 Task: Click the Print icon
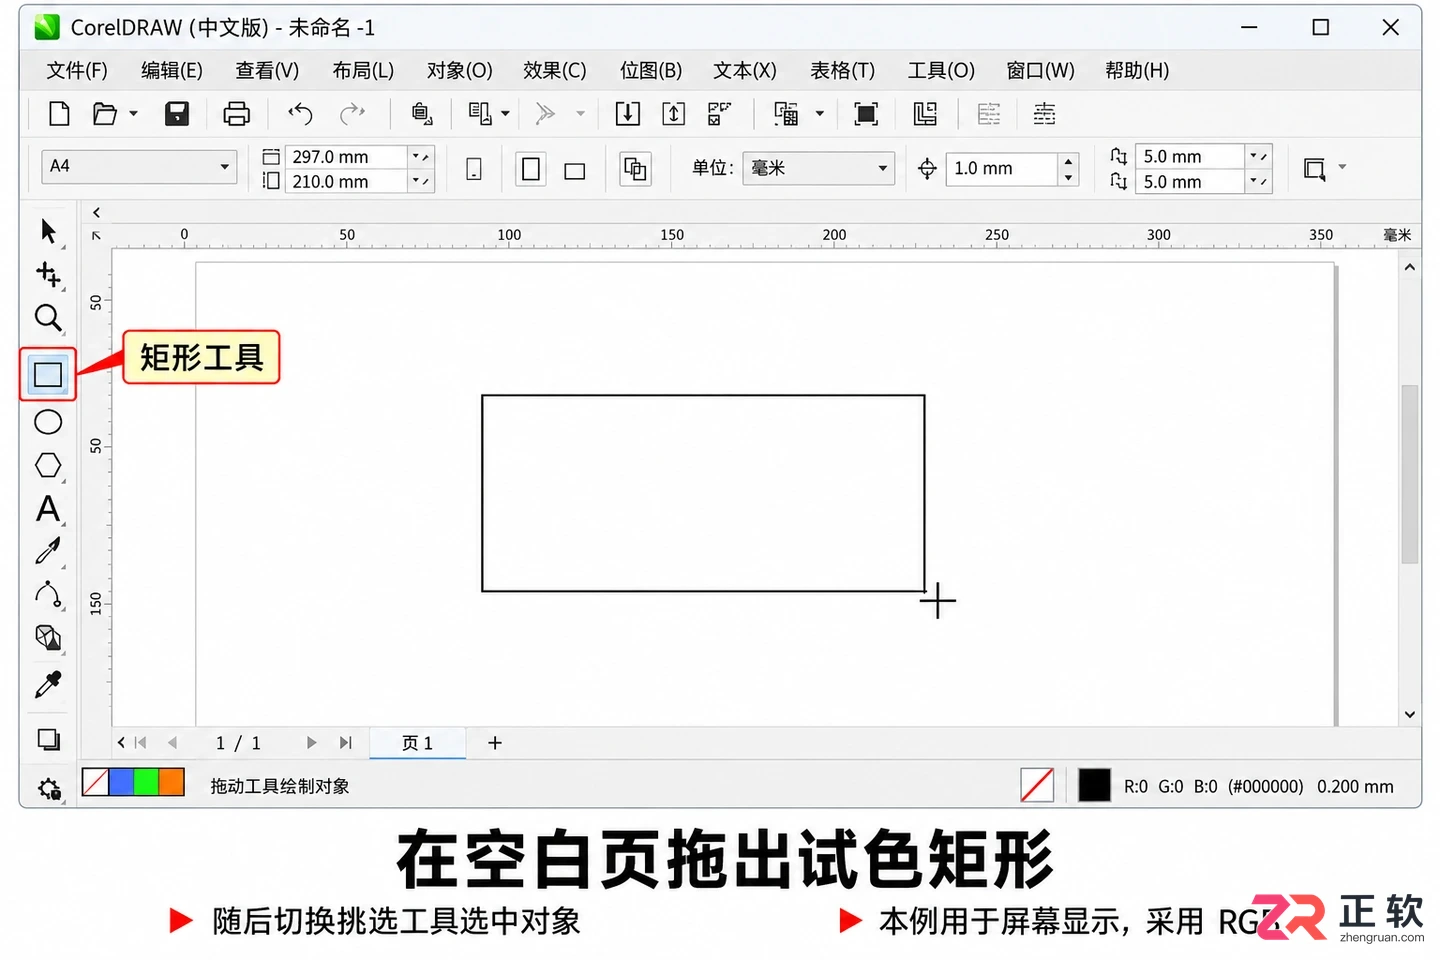pyautogui.click(x=236, y=114)
